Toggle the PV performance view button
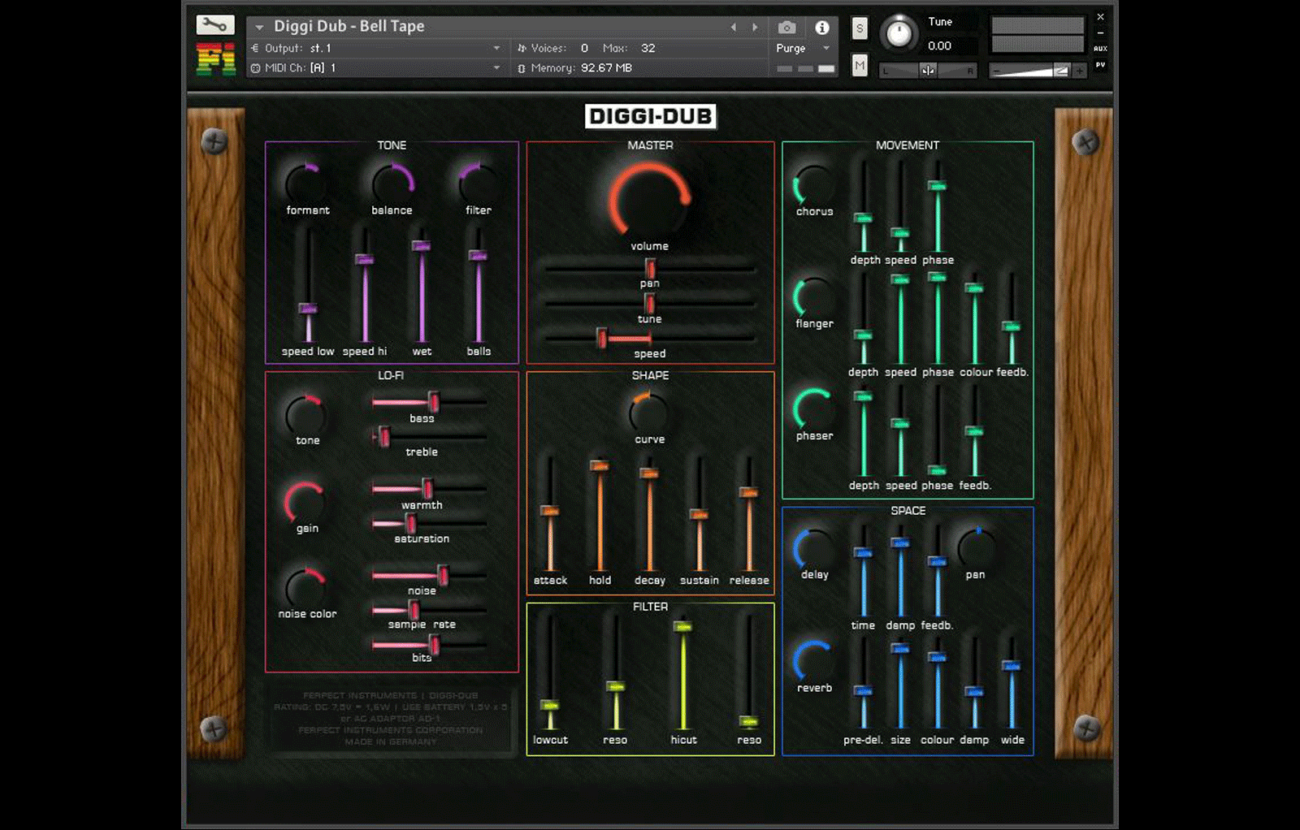 click(x=1100, y=65)
